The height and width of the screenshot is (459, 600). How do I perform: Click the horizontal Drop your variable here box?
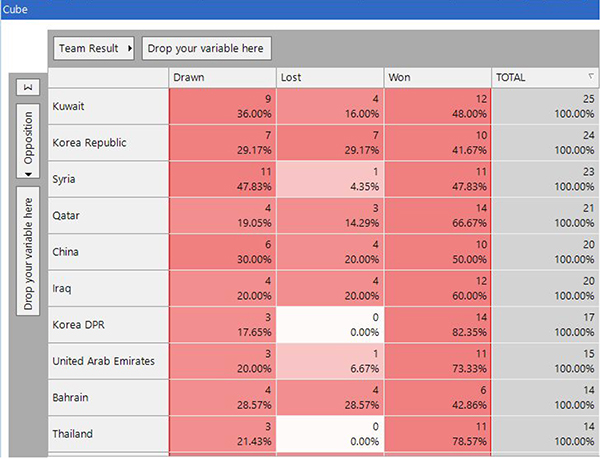[205, 48]
